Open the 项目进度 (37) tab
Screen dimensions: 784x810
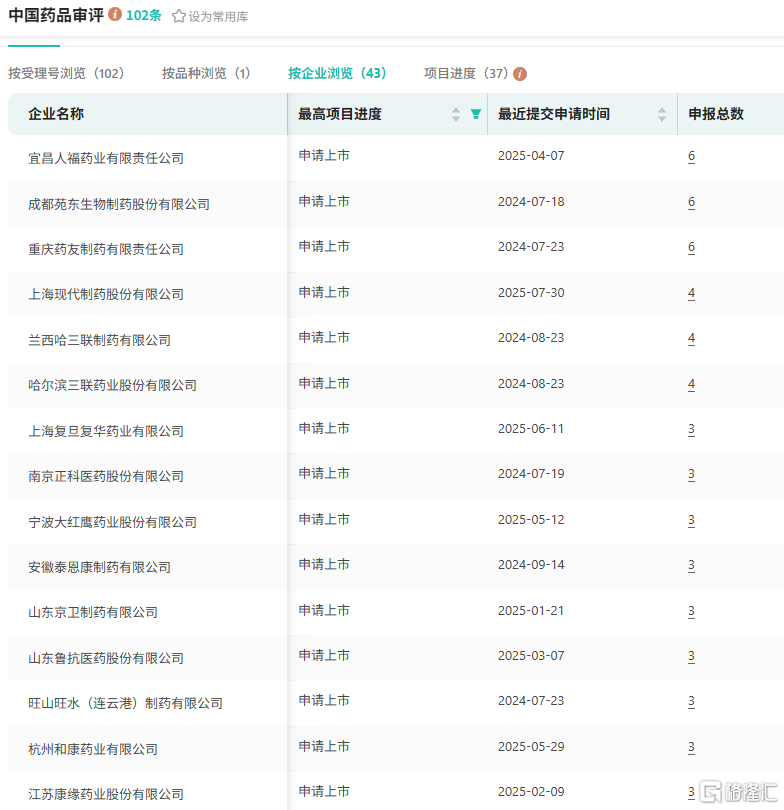click(466, 73)
